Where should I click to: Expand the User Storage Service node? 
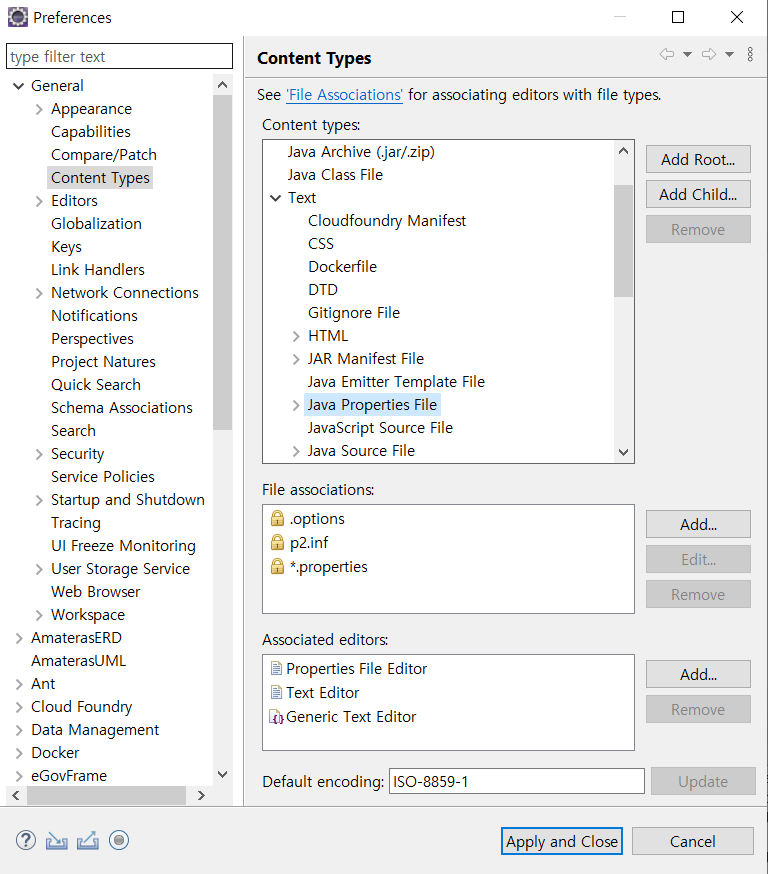(x=39, y=569)
